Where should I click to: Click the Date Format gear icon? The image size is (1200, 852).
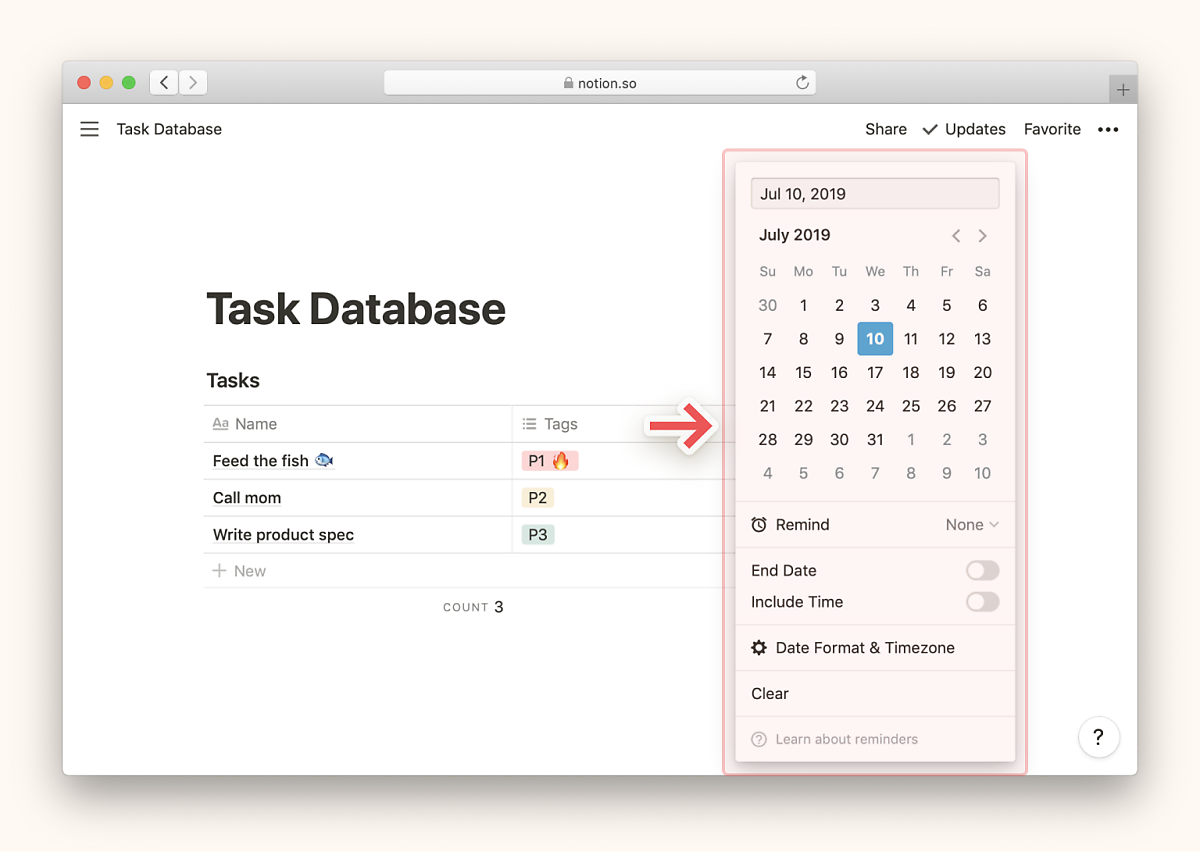pos(759,648)
